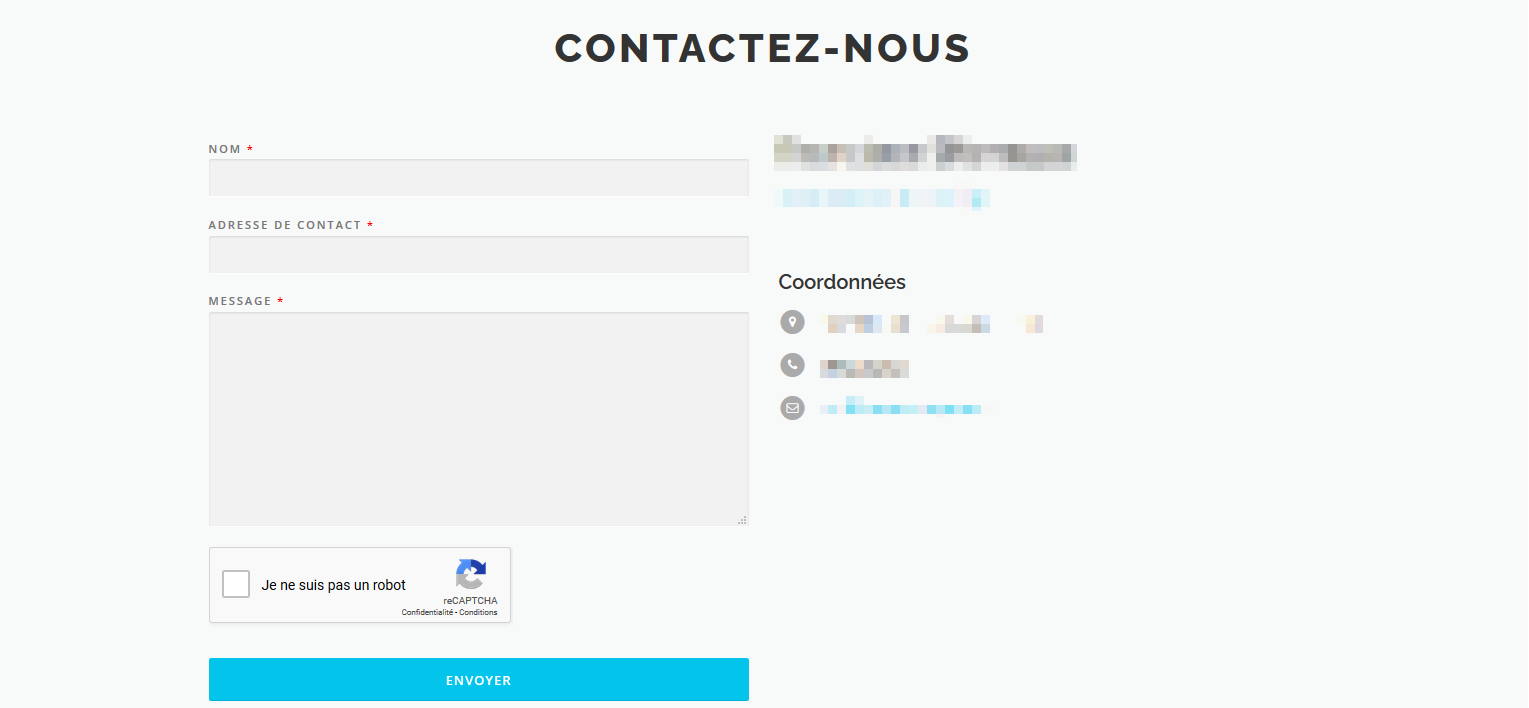
Task: Click the envelope email icon
Action: [x=792, y=408]
